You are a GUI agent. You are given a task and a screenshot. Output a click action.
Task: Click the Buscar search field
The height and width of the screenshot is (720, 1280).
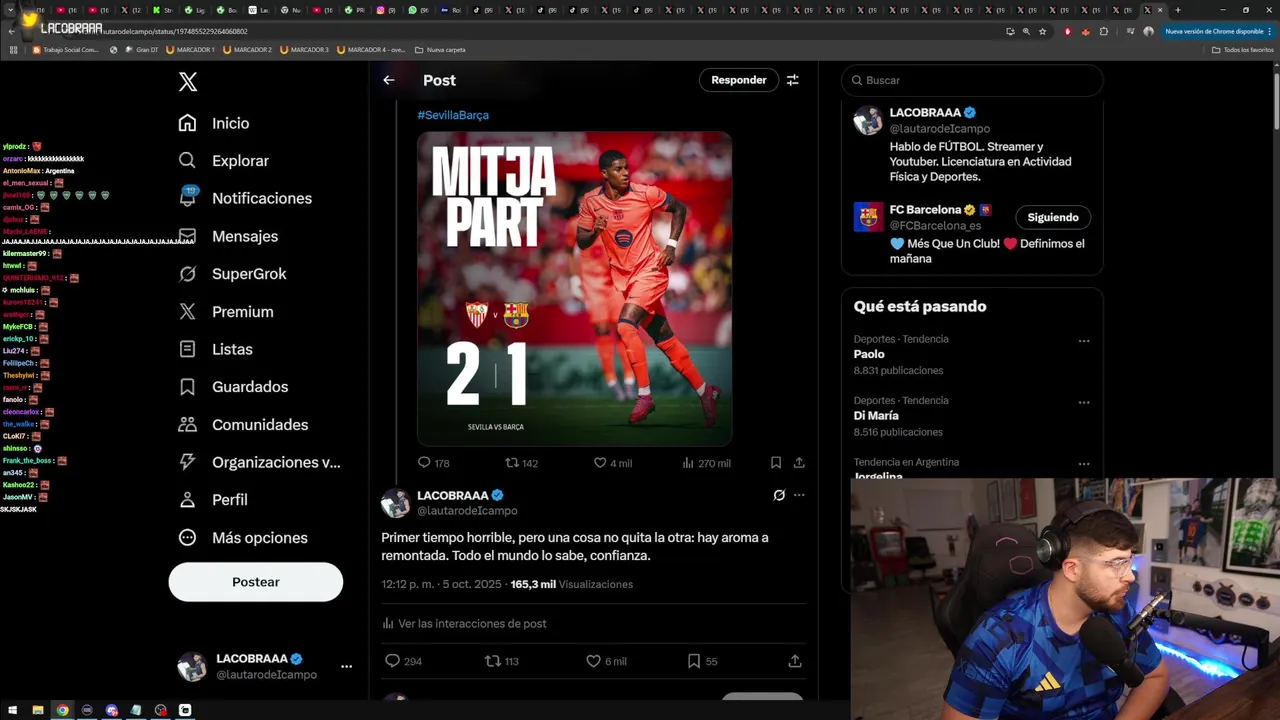(972, 80)
